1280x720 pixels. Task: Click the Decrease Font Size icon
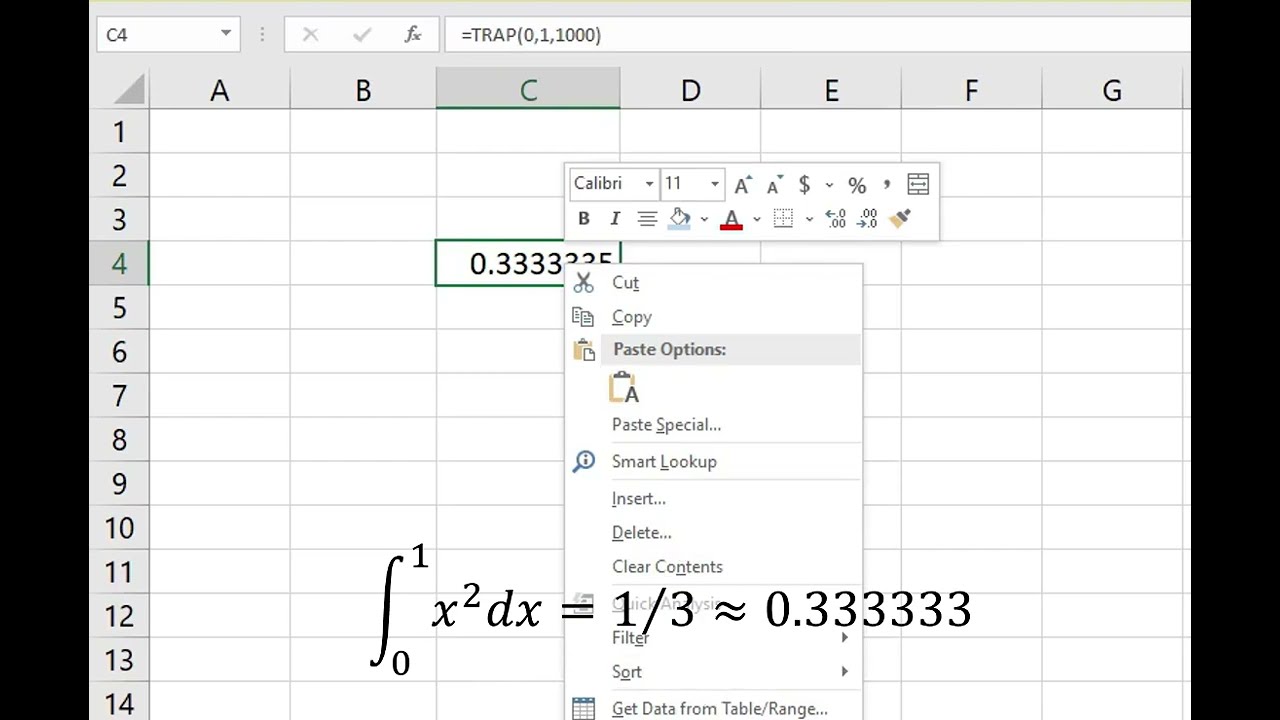coord(775,185)
